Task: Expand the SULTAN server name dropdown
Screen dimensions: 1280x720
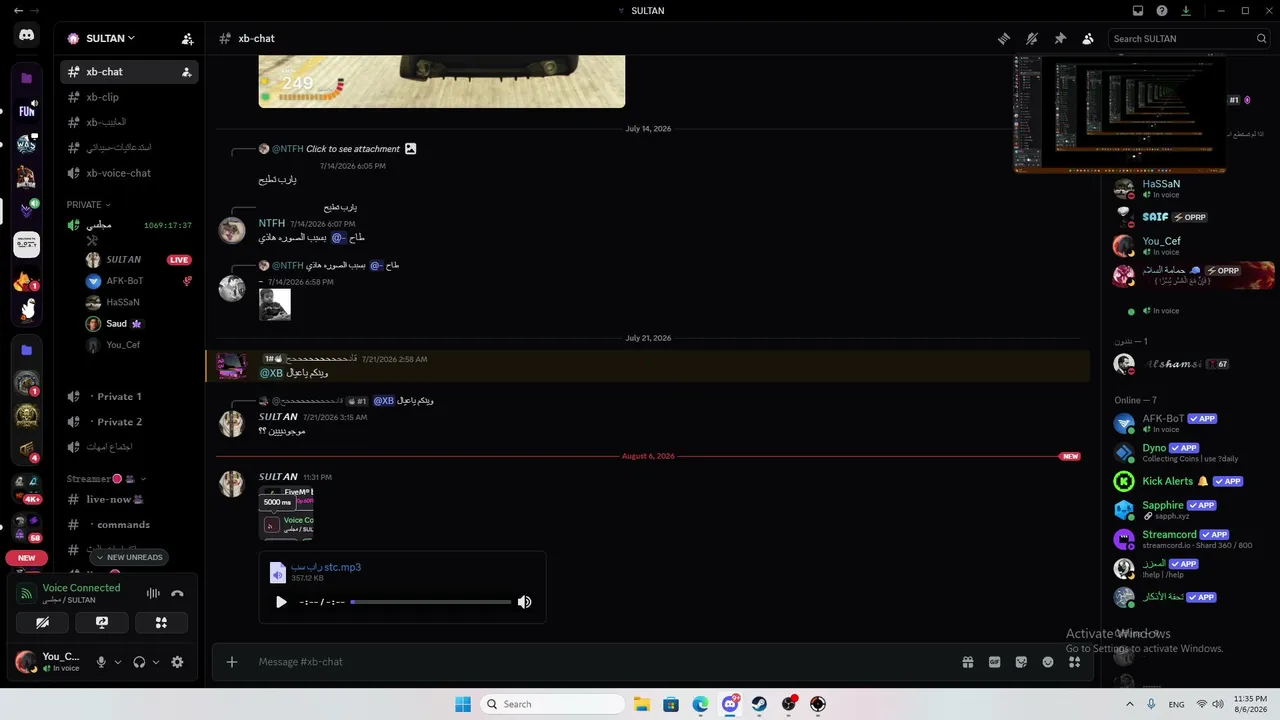Action: click(110, 38)
